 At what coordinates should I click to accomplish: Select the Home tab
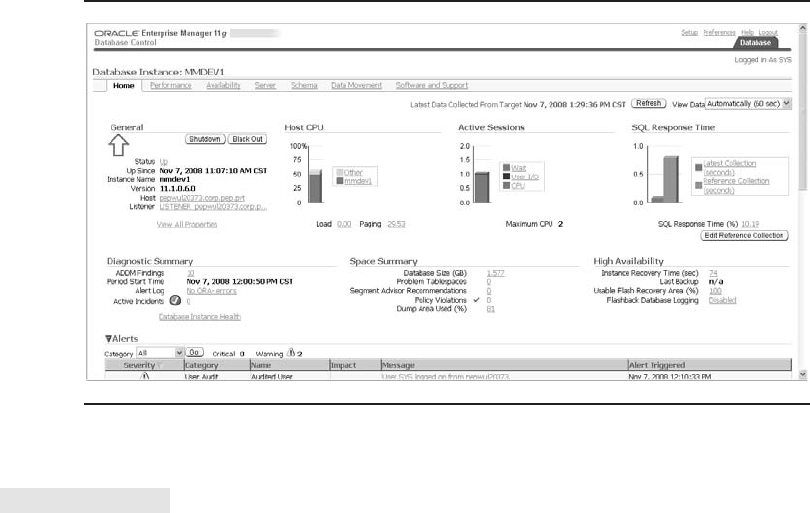[x=123, y=86]
